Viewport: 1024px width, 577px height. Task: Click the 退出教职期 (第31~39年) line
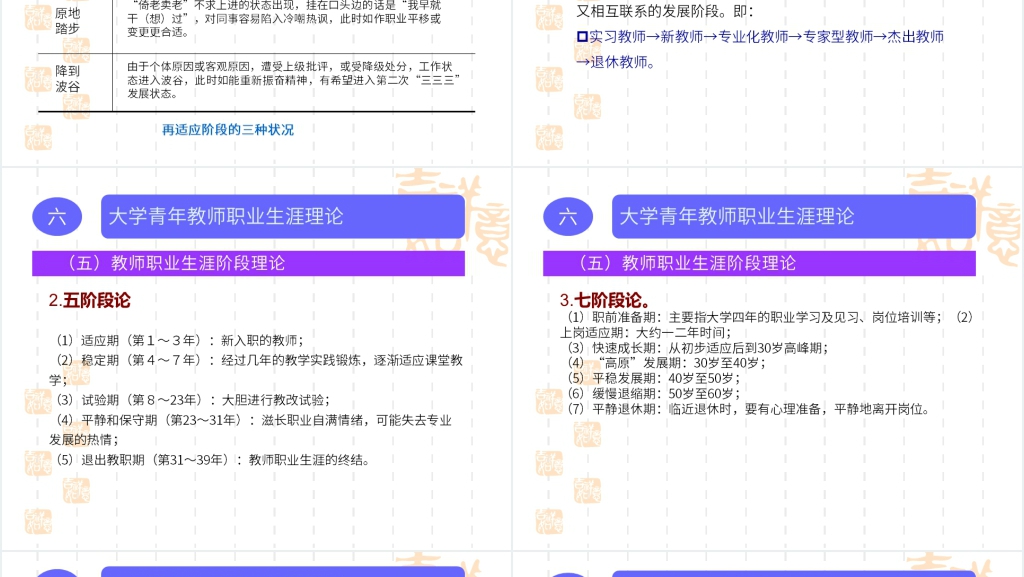click(x=212, y=460)
